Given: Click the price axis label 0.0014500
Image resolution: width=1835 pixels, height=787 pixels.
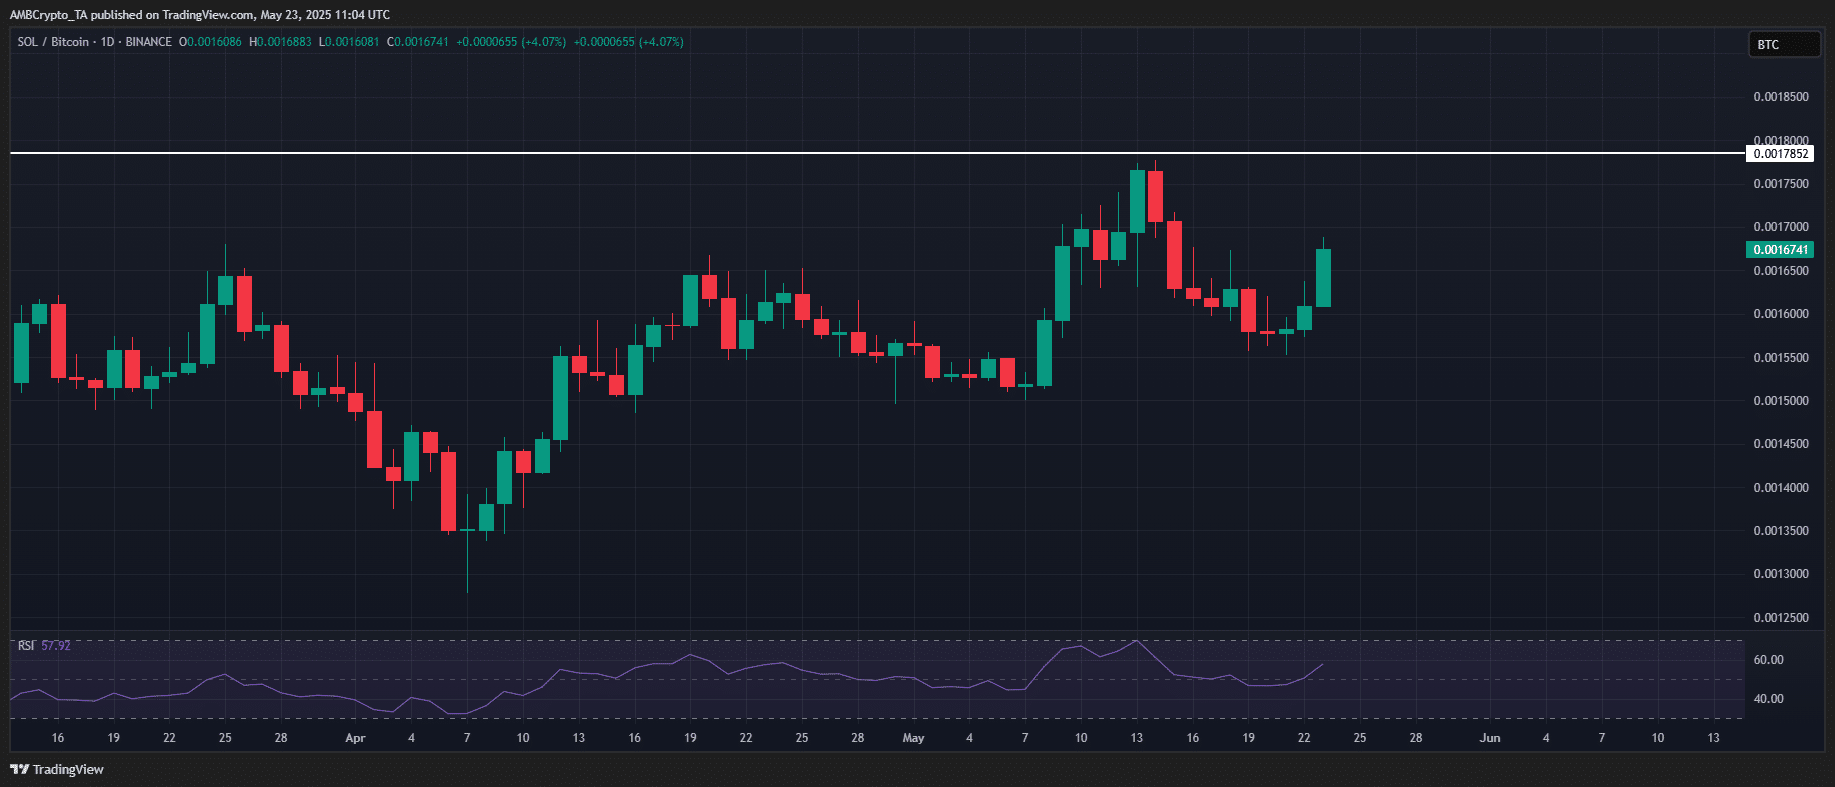Looking at the screenshot, I should 1781,444.
